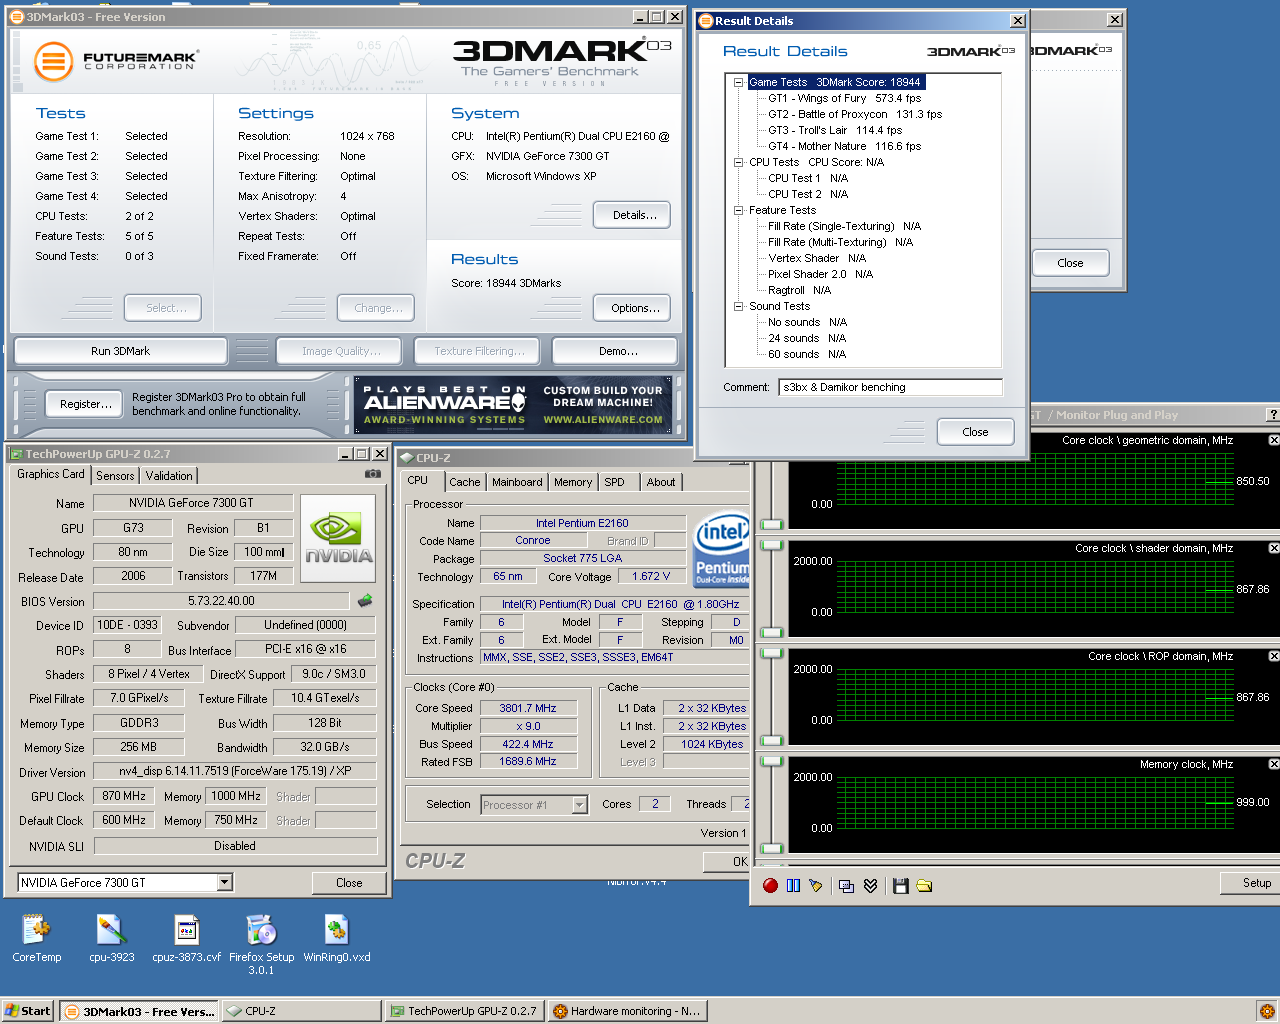Open the Cache tab in CPU-Z
The width and height of the screenshot is (1280, 1024).
click(x=464, y=482)
